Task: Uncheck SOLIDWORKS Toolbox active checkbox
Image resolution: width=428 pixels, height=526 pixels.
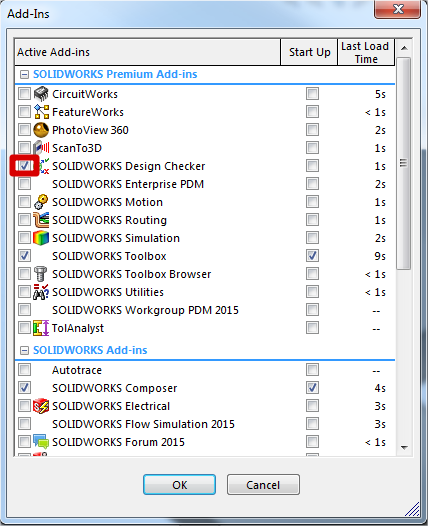Action: coord(24,256)
